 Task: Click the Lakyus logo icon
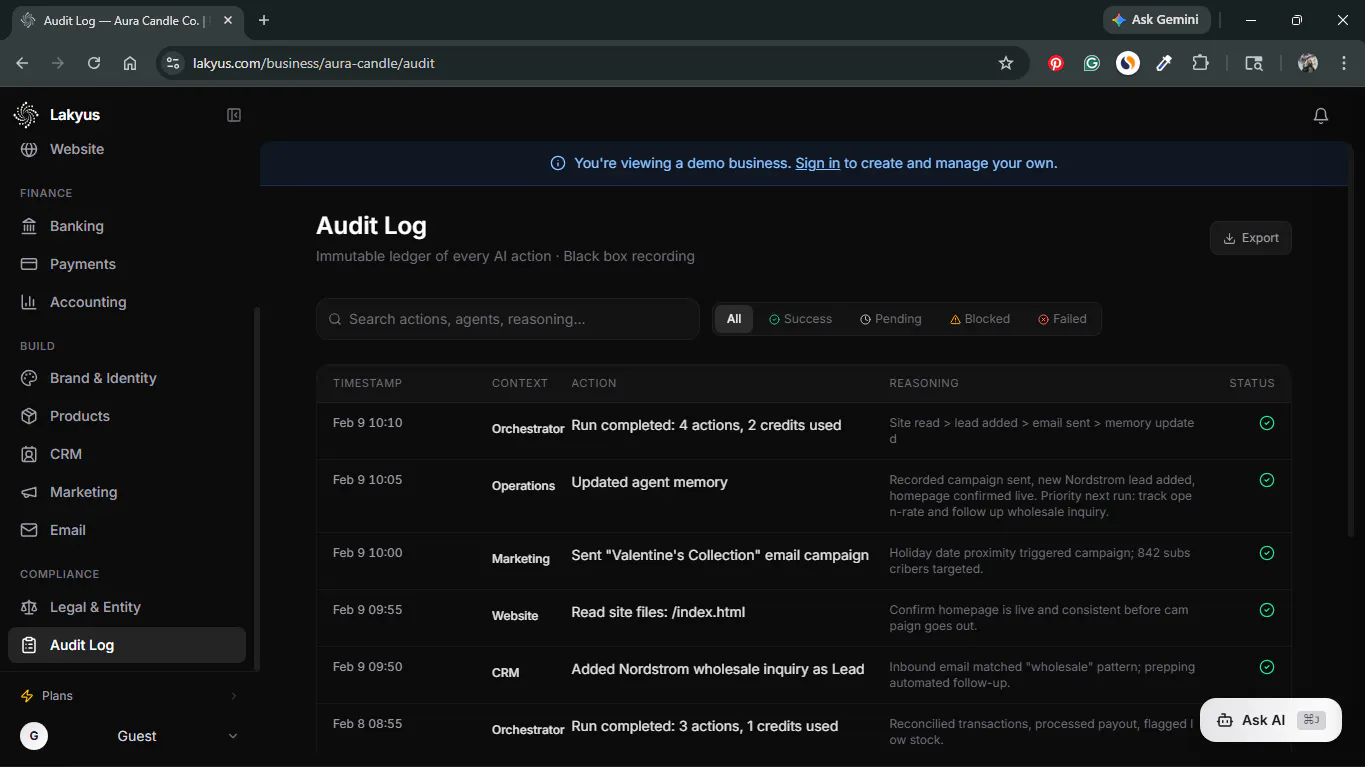tap(26, 115)
